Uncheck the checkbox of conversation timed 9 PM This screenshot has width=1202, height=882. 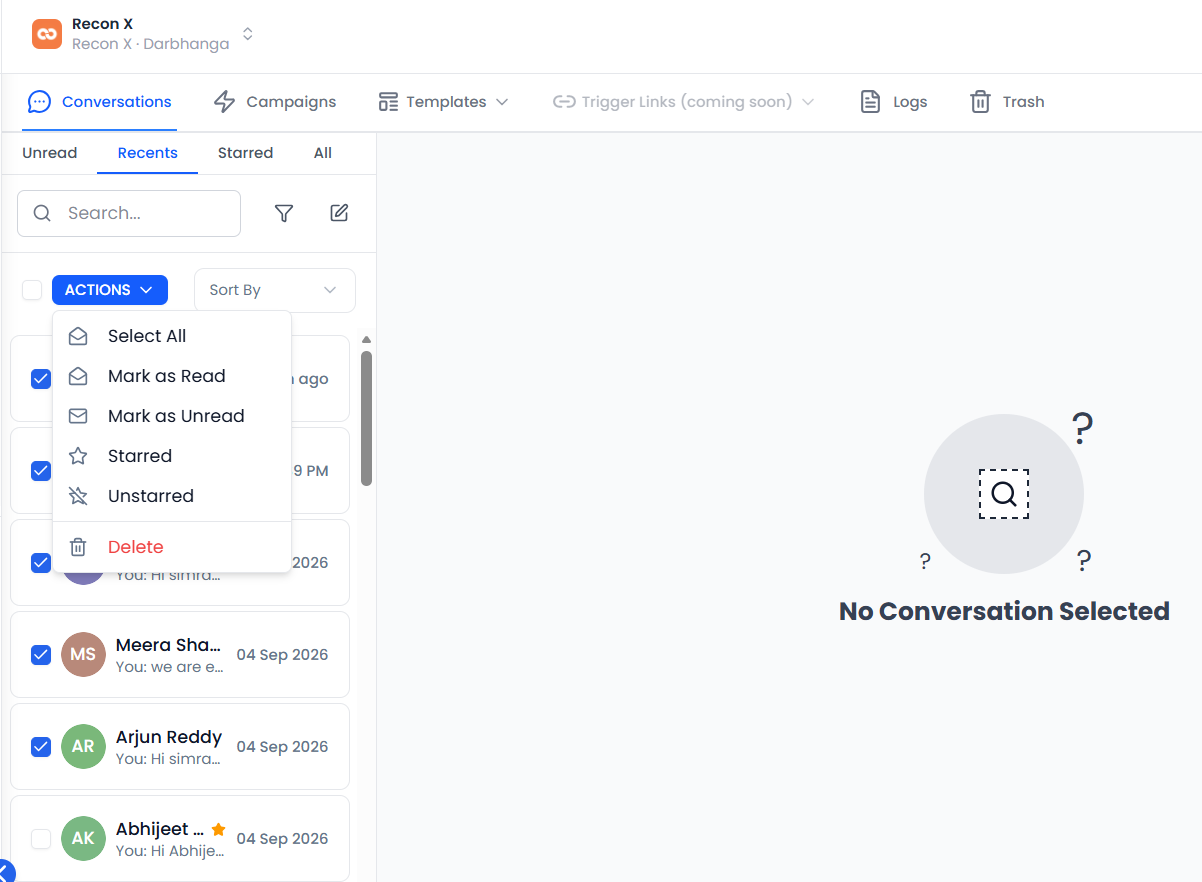[x=41, y=470]
